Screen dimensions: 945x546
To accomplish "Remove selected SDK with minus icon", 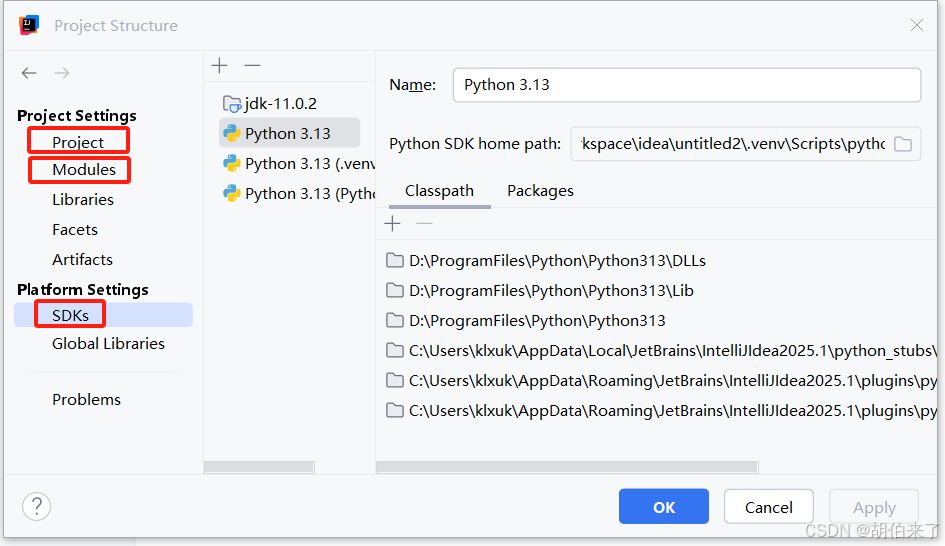I will [x=252, y=65].
